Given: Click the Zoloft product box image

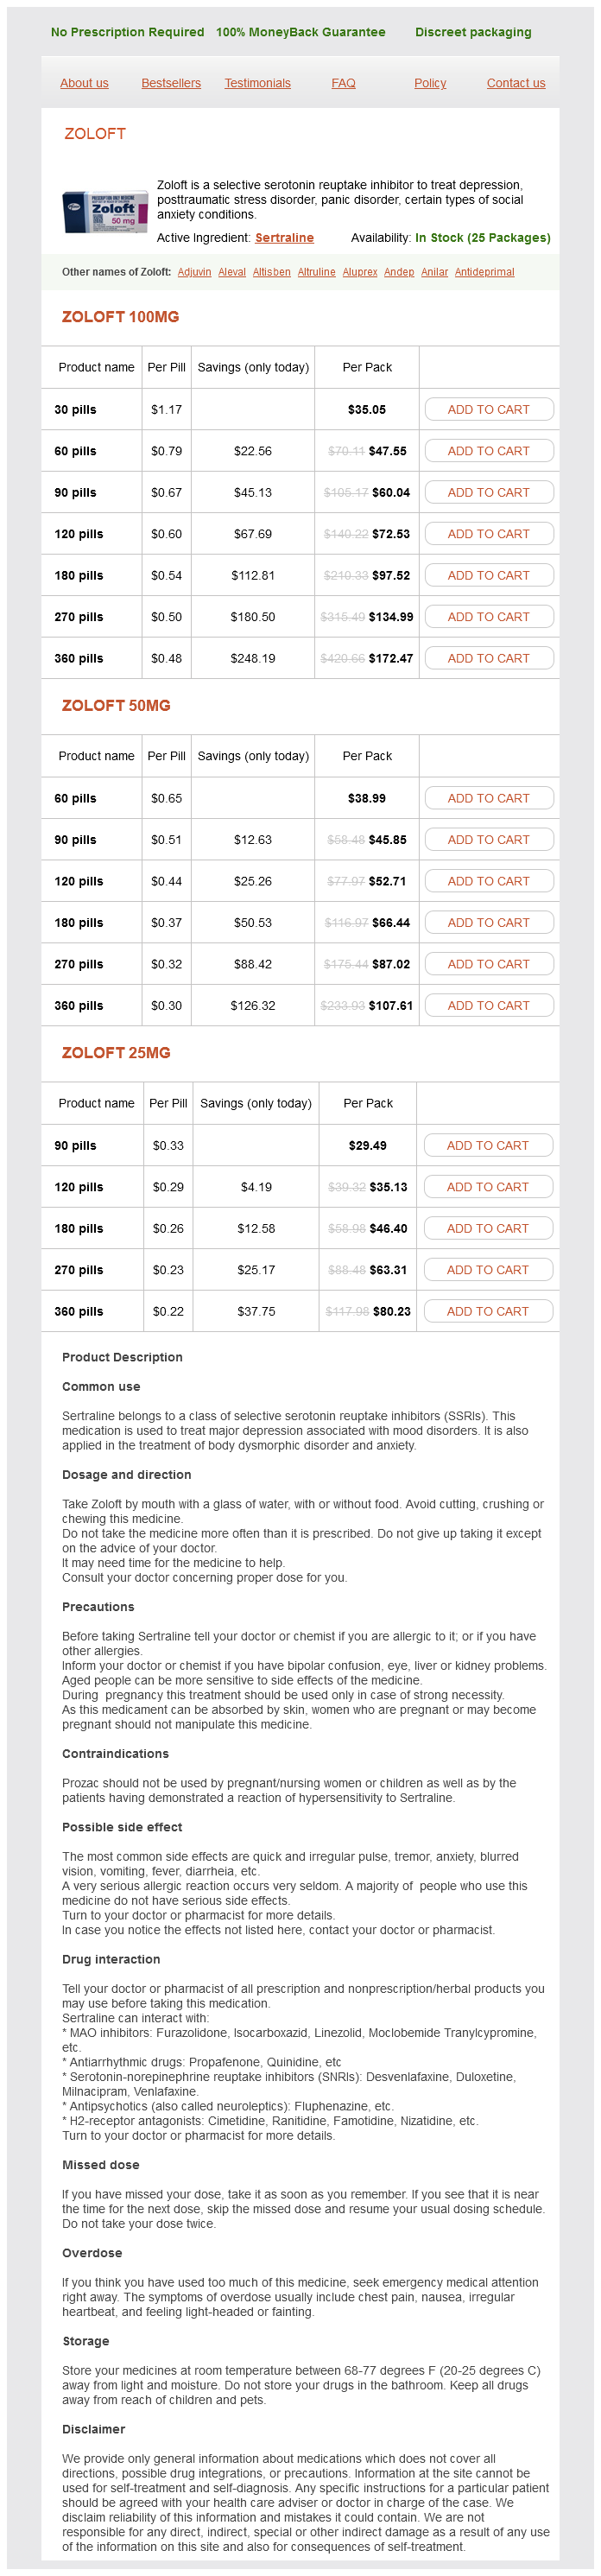Looking at the screenshot, I should tap(104, 212).
